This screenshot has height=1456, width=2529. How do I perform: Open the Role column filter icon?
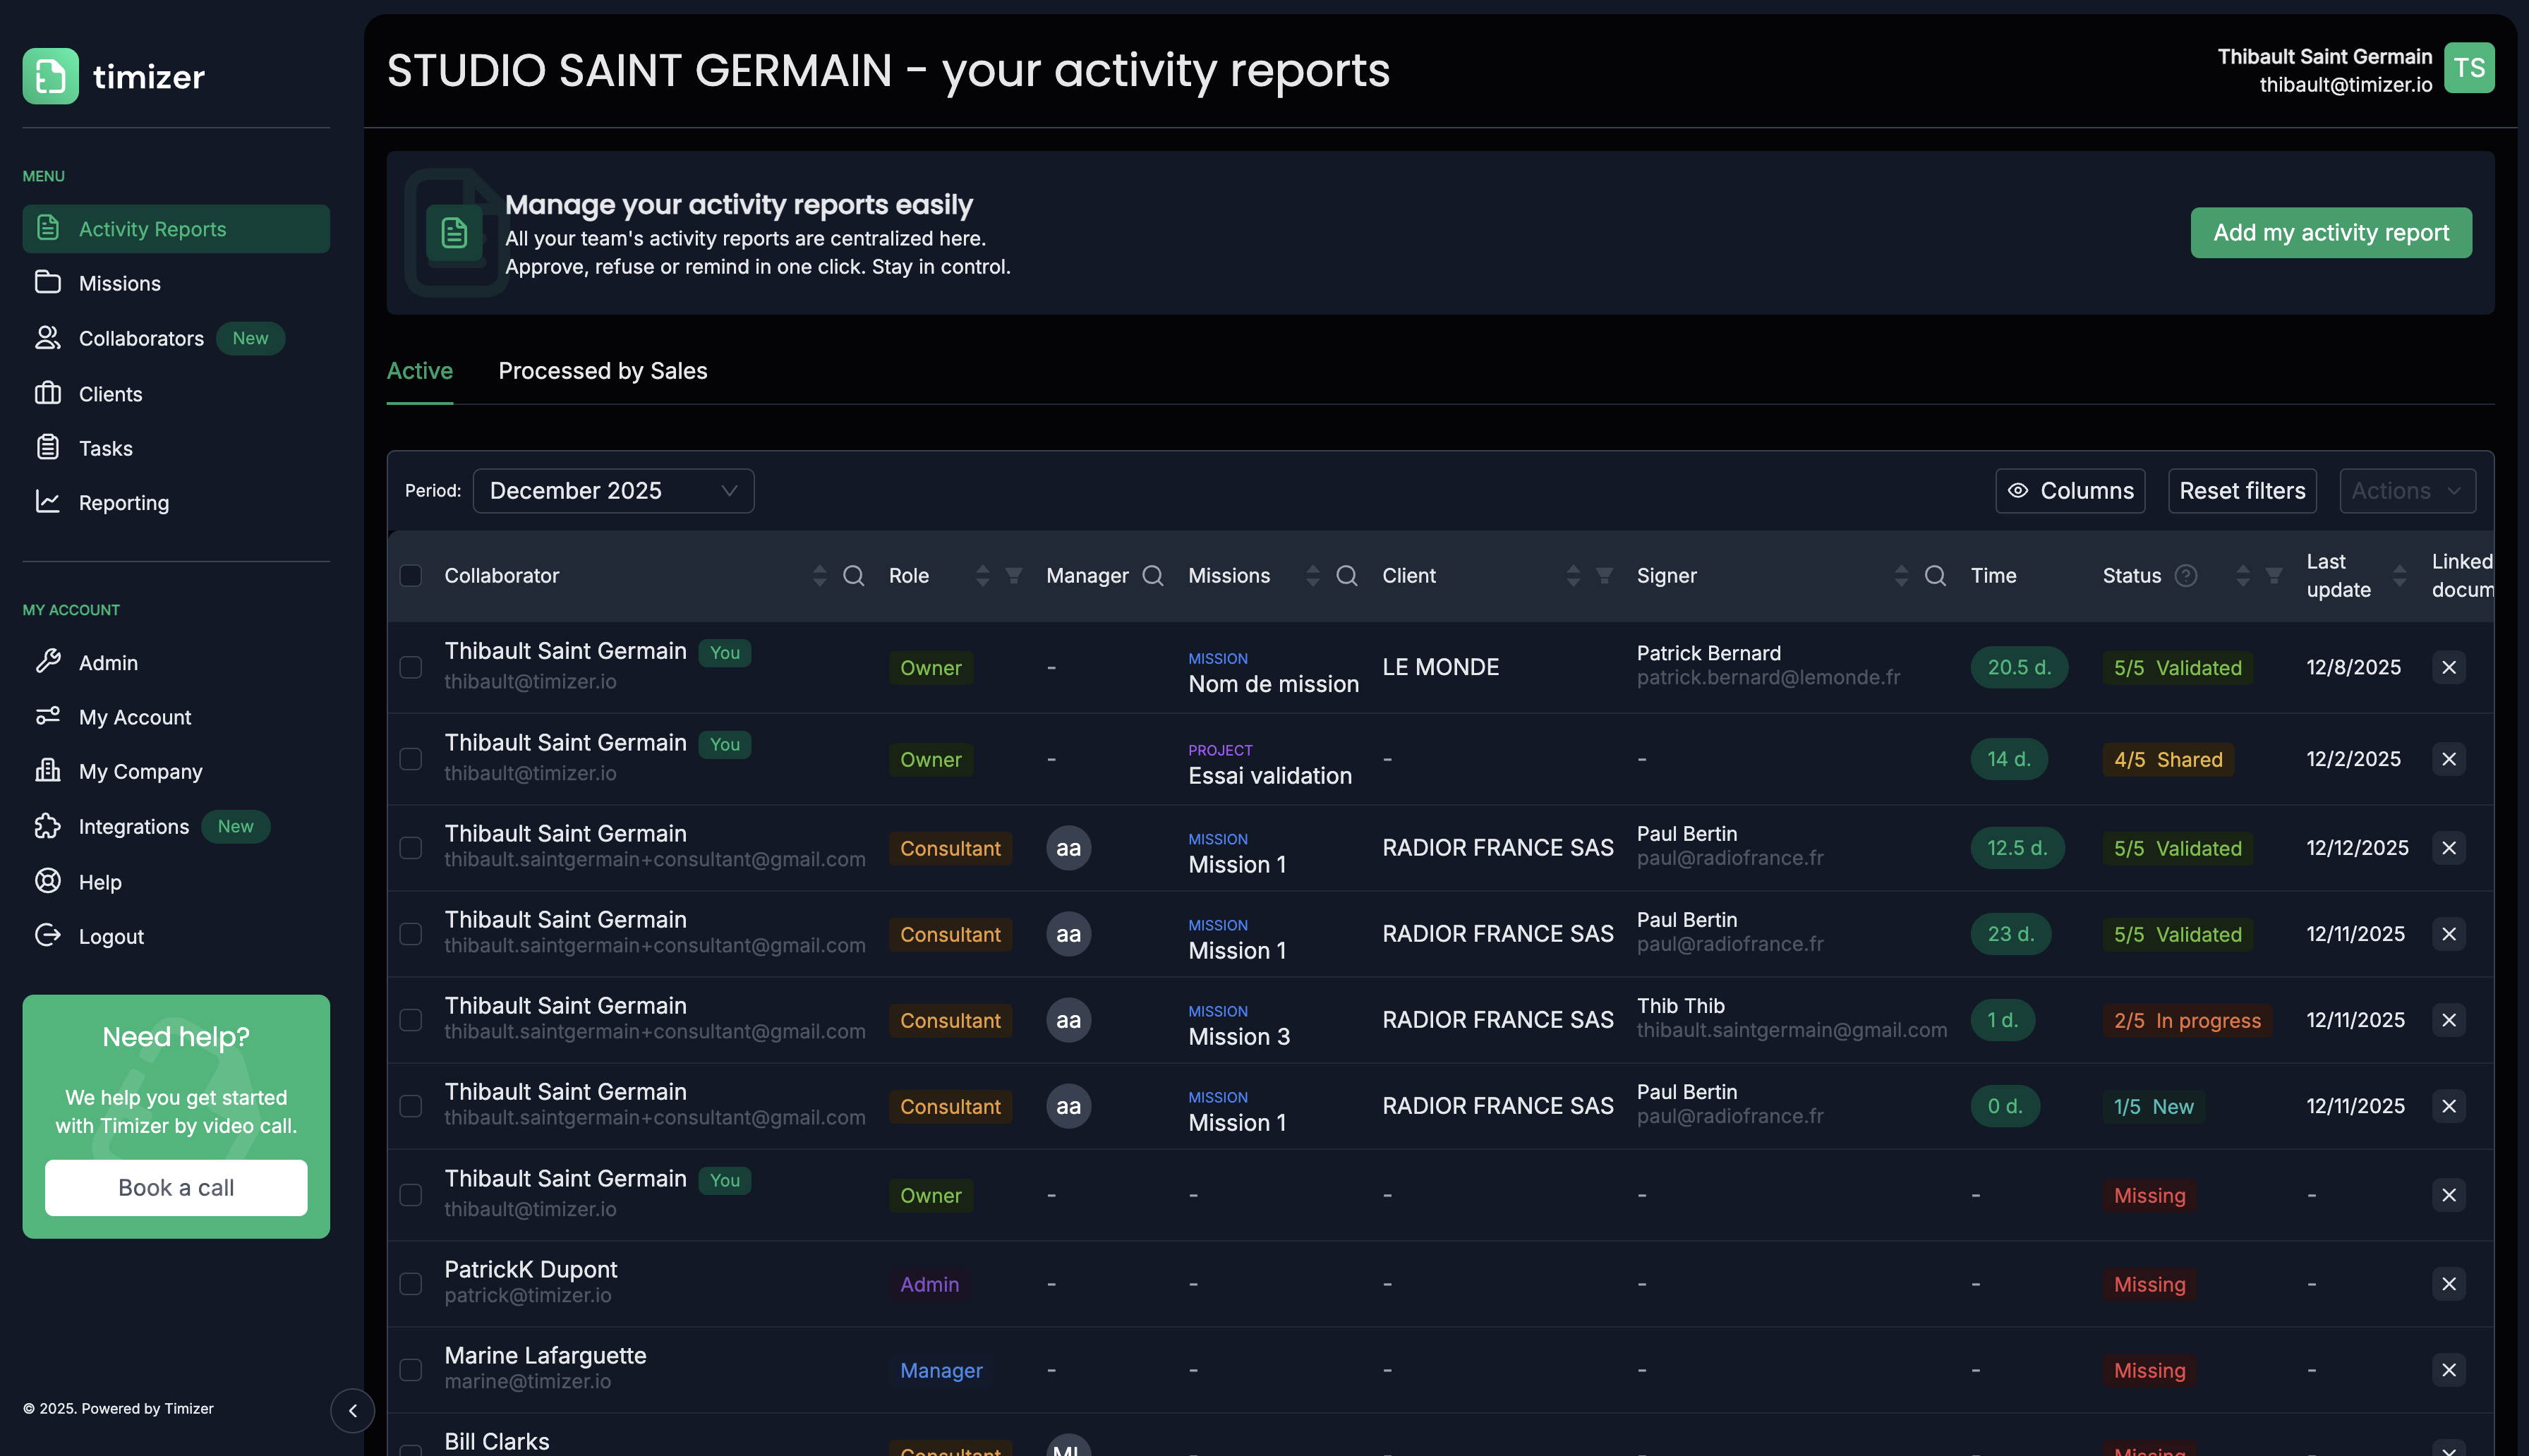(x=1013, y=575)
